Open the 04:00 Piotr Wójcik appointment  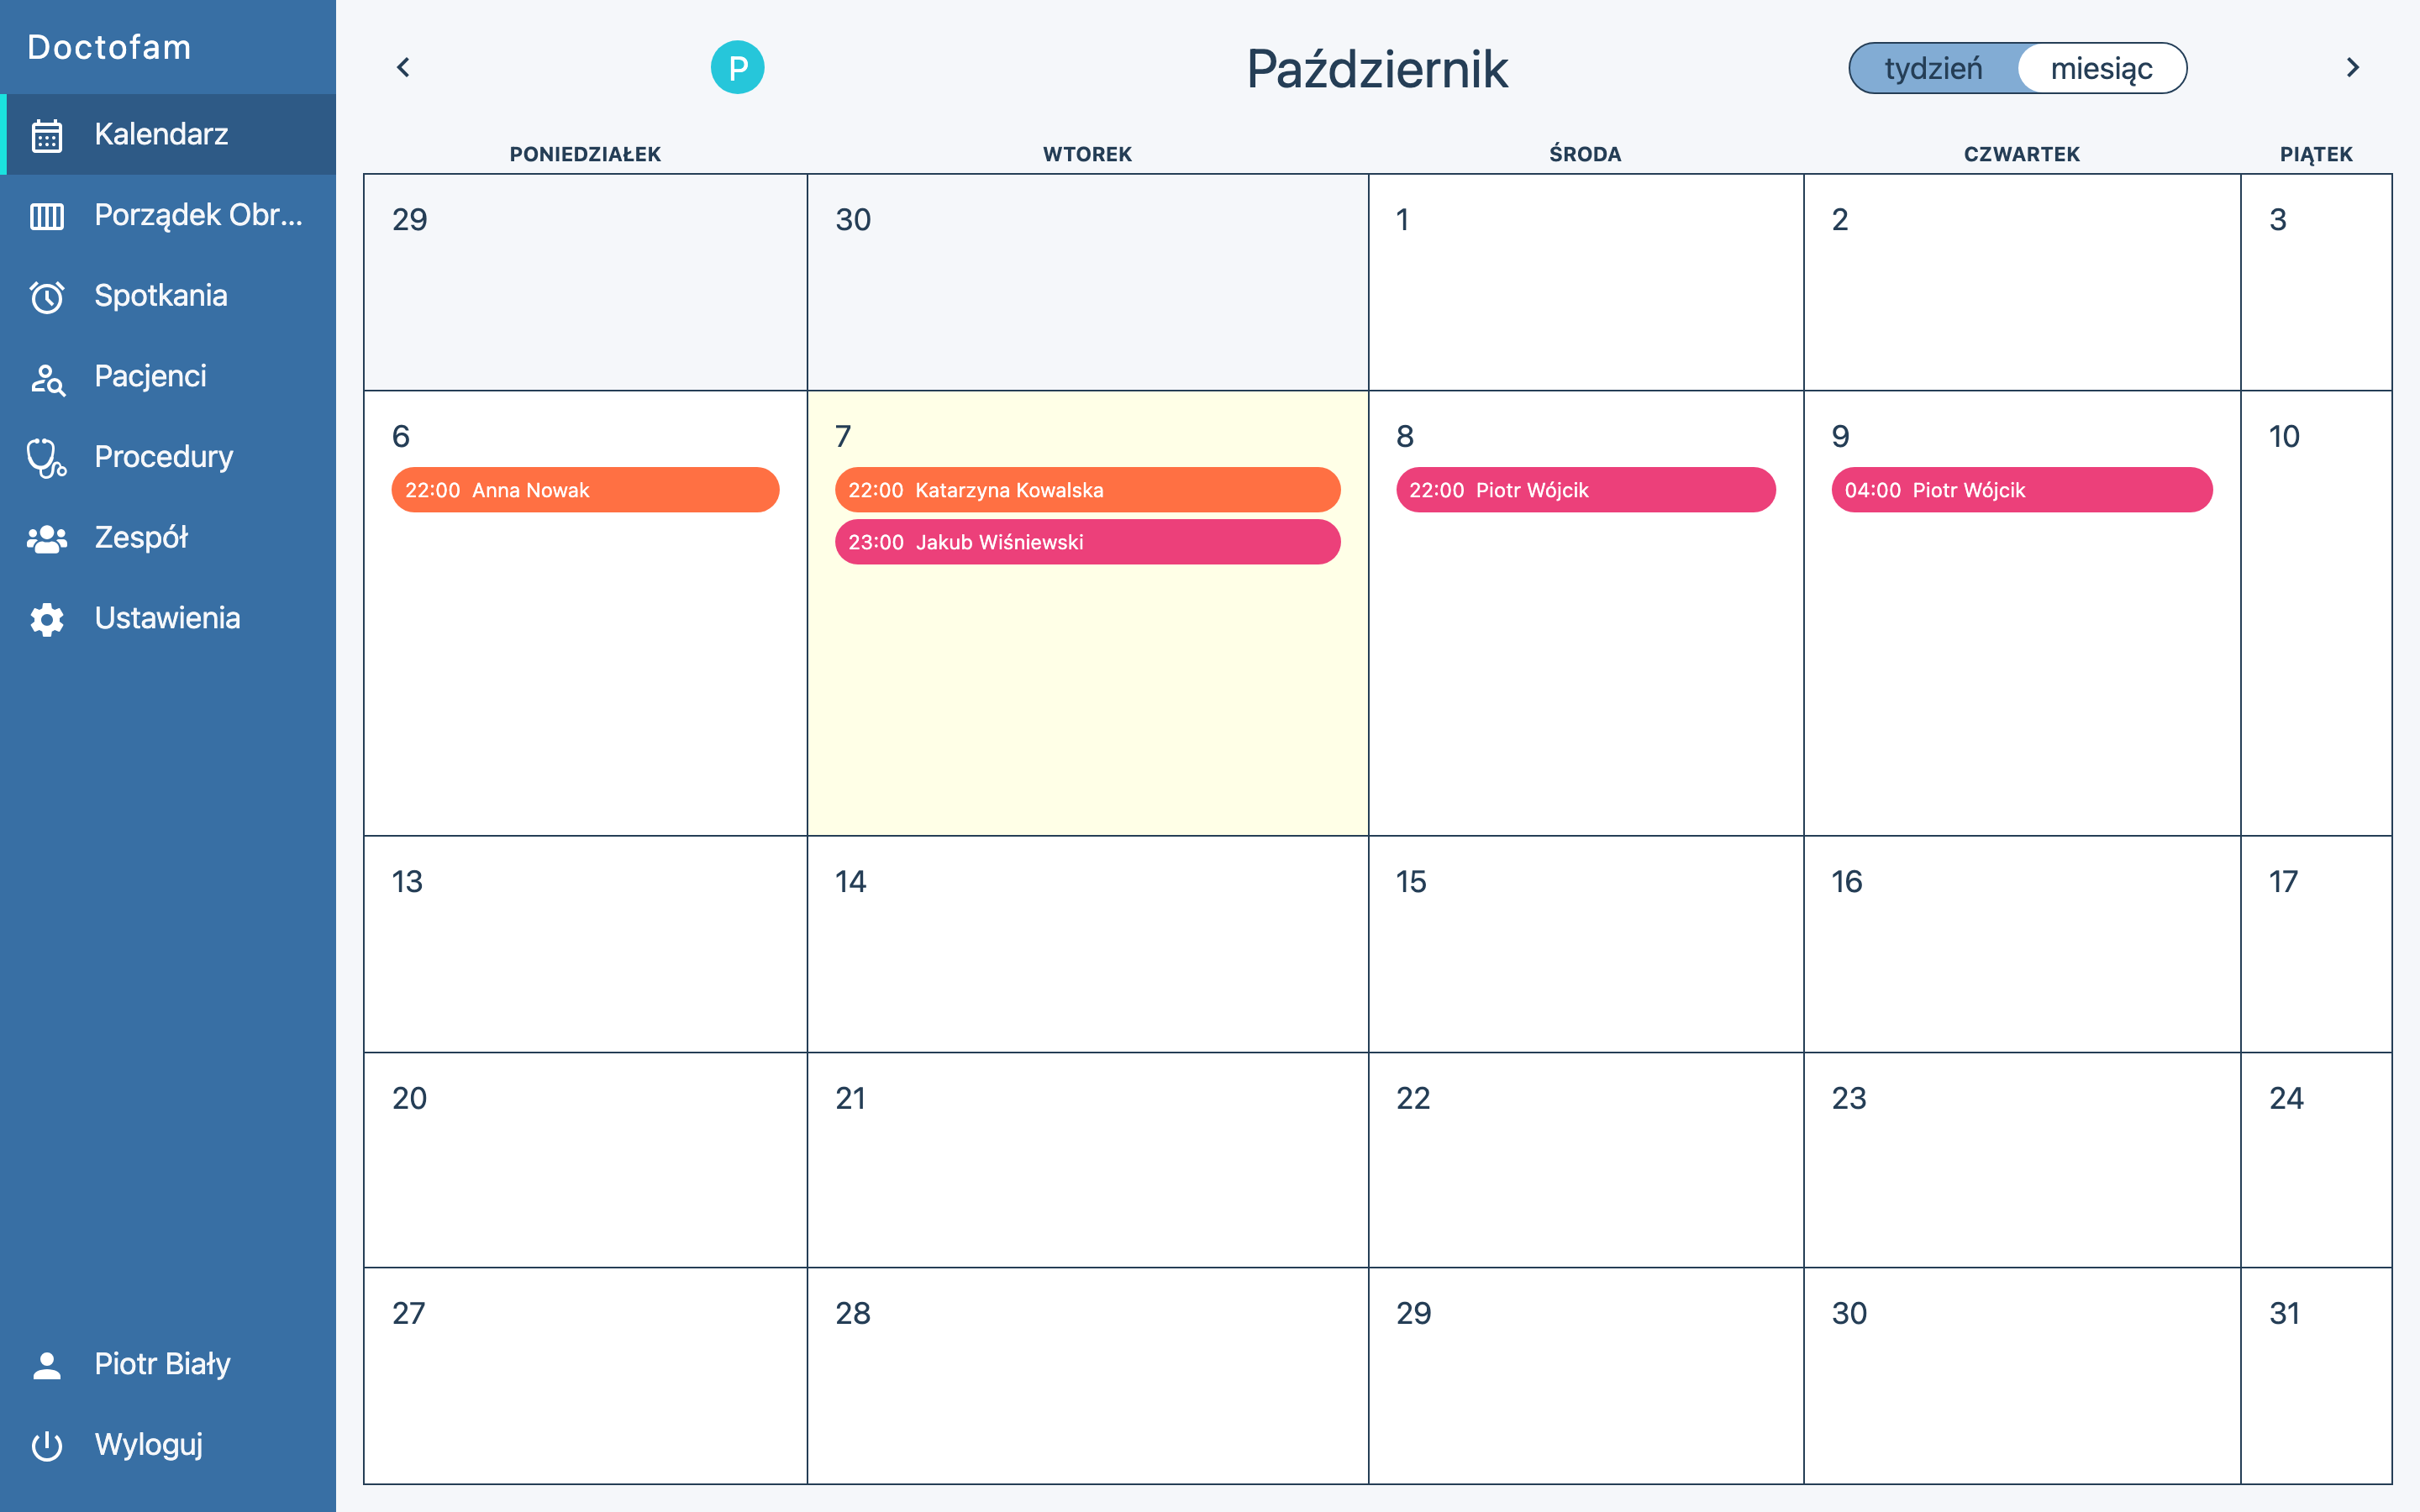(x=2021, y=490)
